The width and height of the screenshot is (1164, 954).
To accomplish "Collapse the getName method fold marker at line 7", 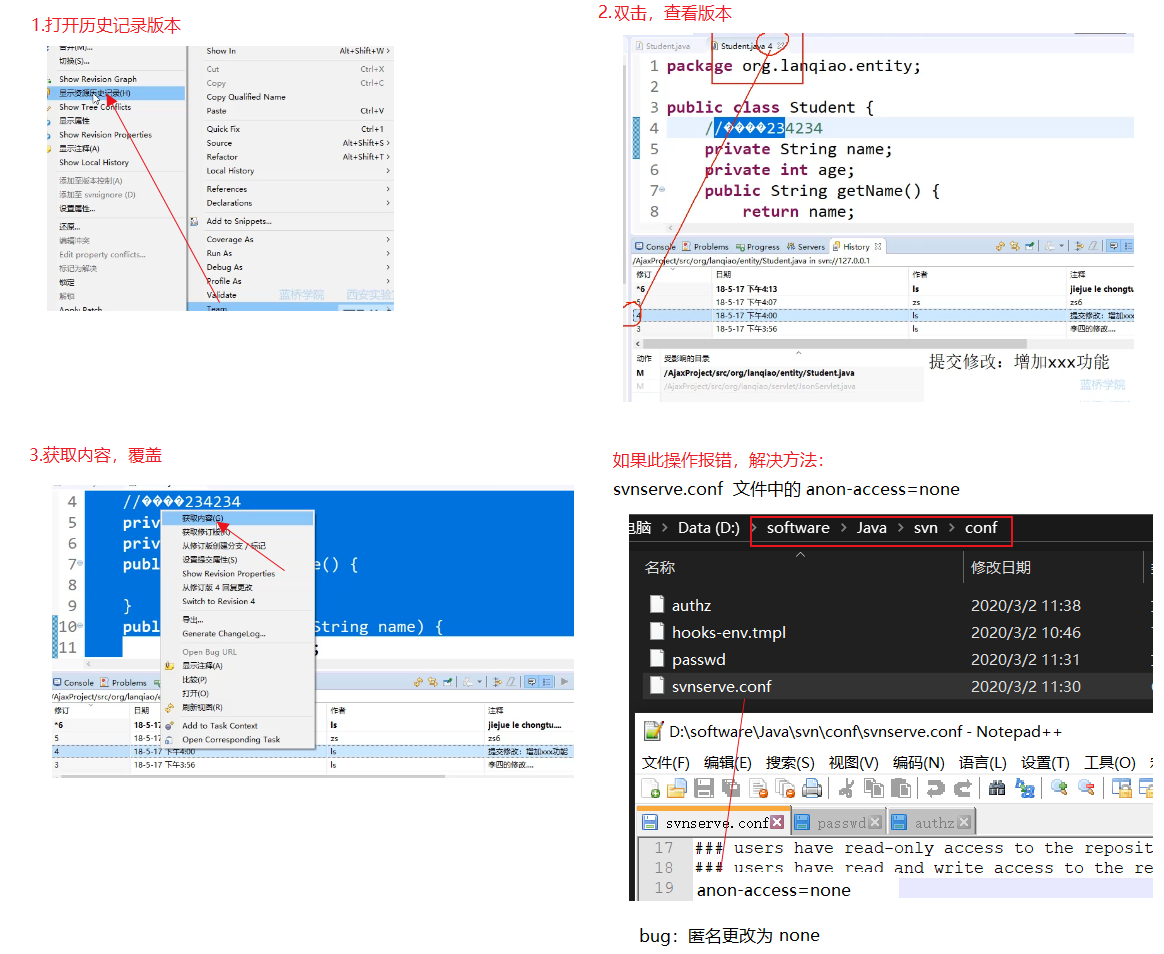I will 661,190.
